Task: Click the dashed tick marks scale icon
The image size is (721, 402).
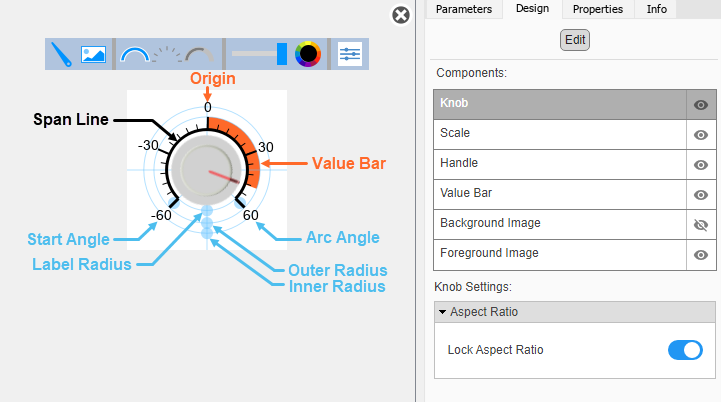Action: 168,54
